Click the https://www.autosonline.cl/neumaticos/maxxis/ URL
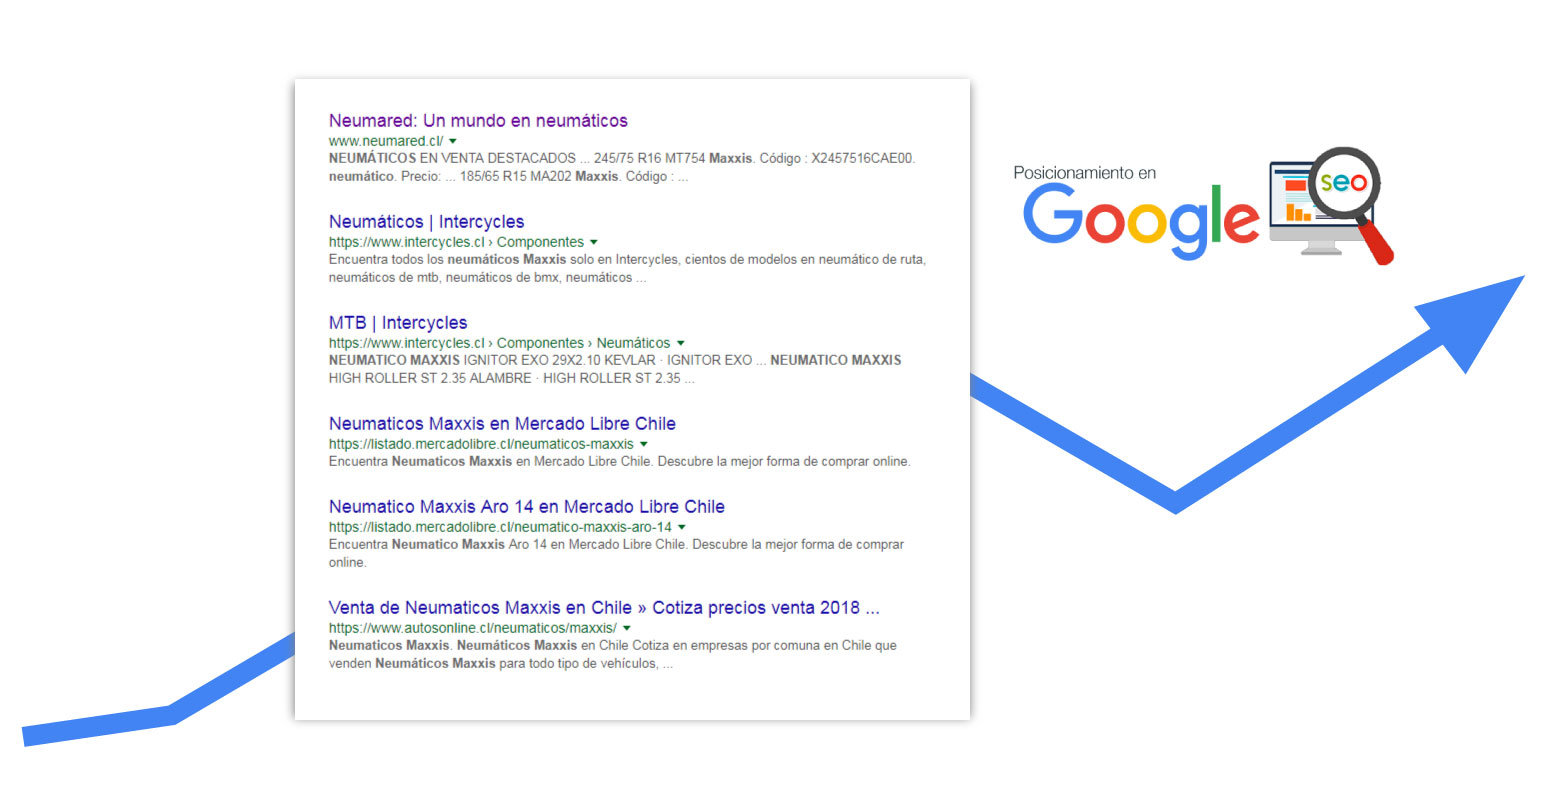This screenshot has height=801, width=1548. [472, 629]
